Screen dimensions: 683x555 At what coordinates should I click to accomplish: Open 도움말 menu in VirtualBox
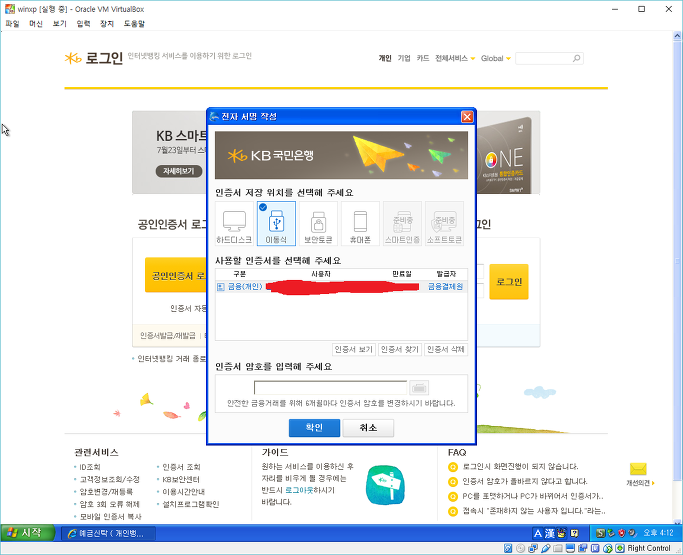coord(134,24)
